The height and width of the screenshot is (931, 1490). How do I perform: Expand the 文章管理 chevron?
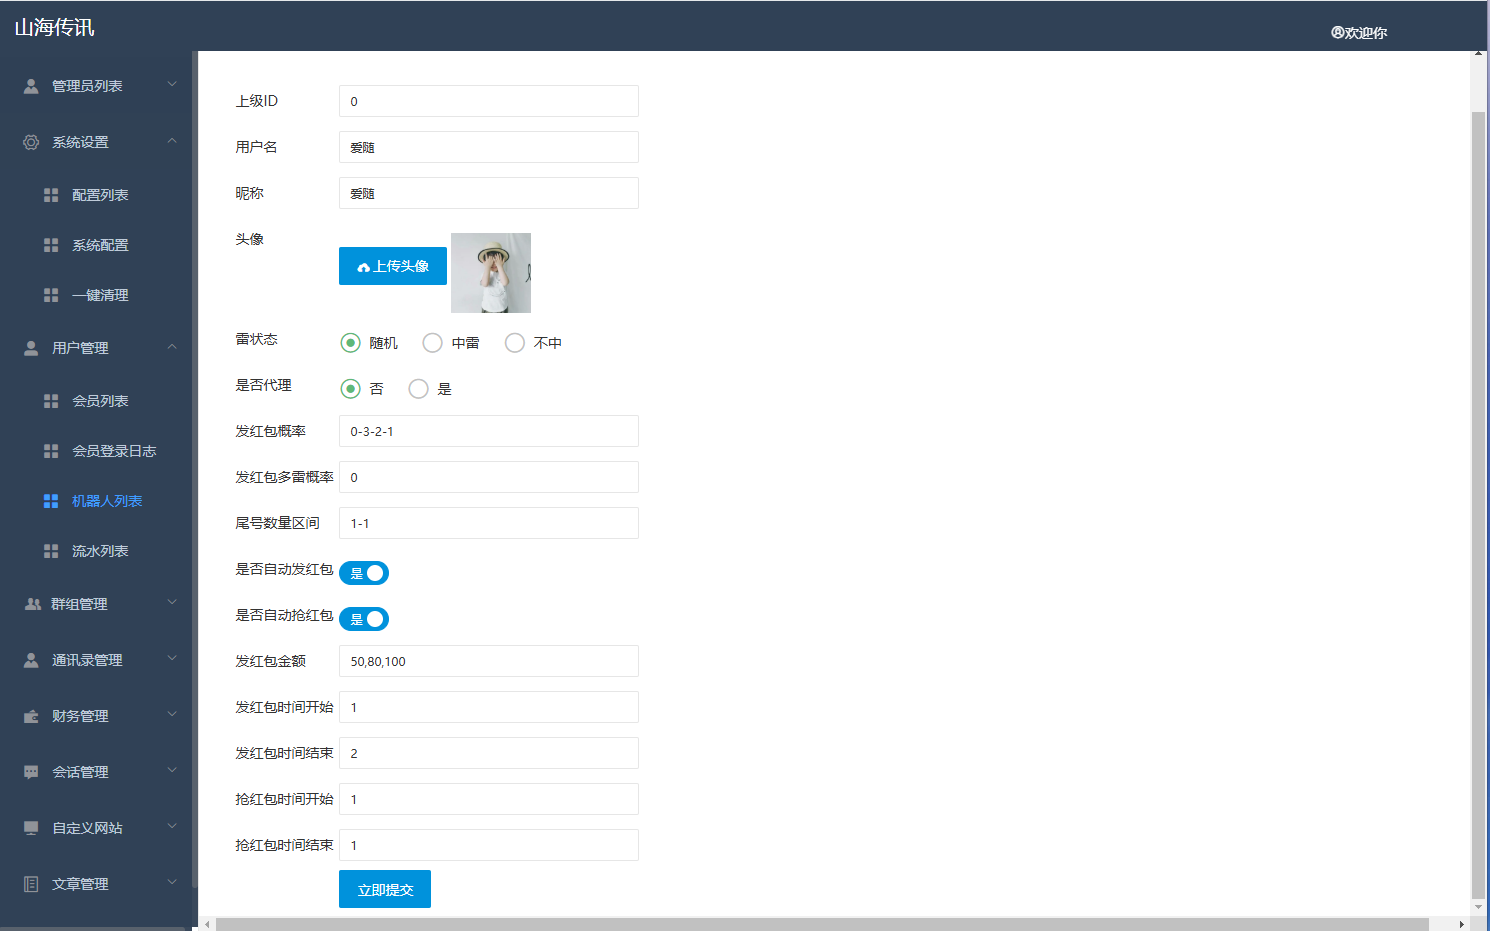[x=172, y=883]
